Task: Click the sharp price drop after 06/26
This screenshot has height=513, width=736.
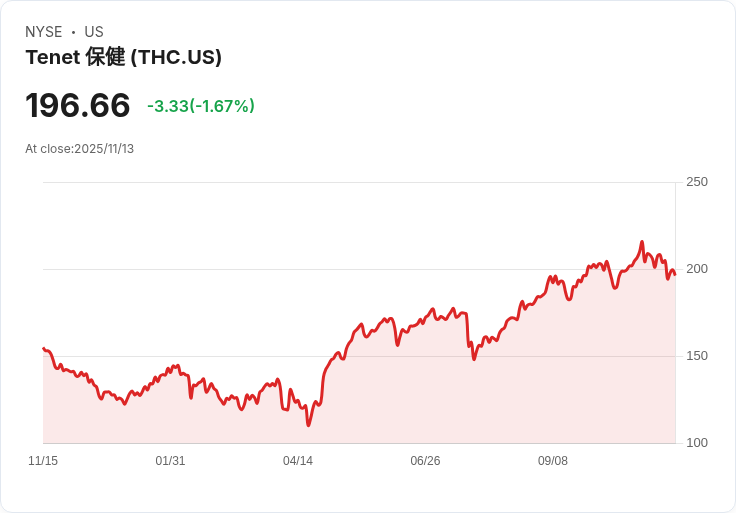Action: coord(468,331)
